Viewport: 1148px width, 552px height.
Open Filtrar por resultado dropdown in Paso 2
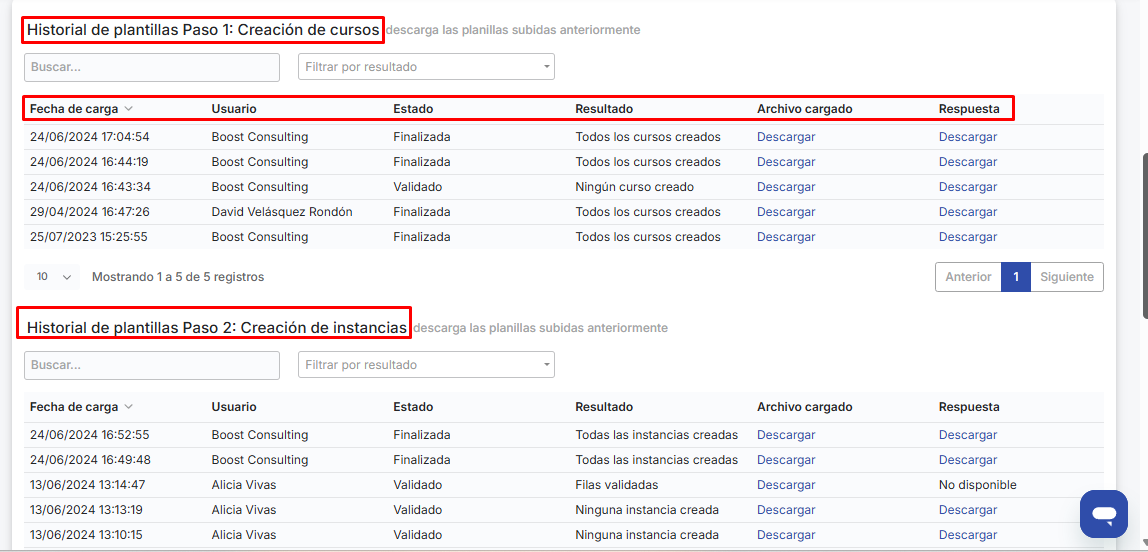point(426,365)
